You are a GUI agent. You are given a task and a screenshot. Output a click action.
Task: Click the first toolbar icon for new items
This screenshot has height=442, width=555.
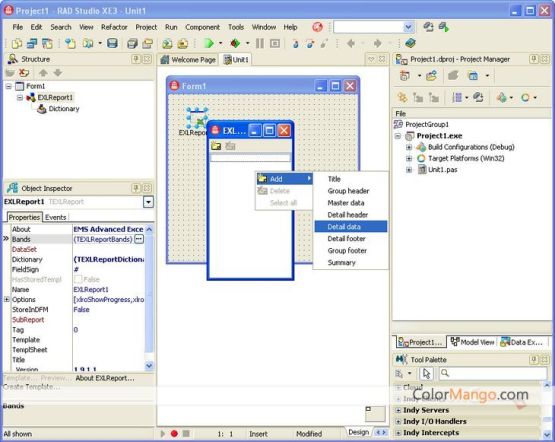click(17, 44)
